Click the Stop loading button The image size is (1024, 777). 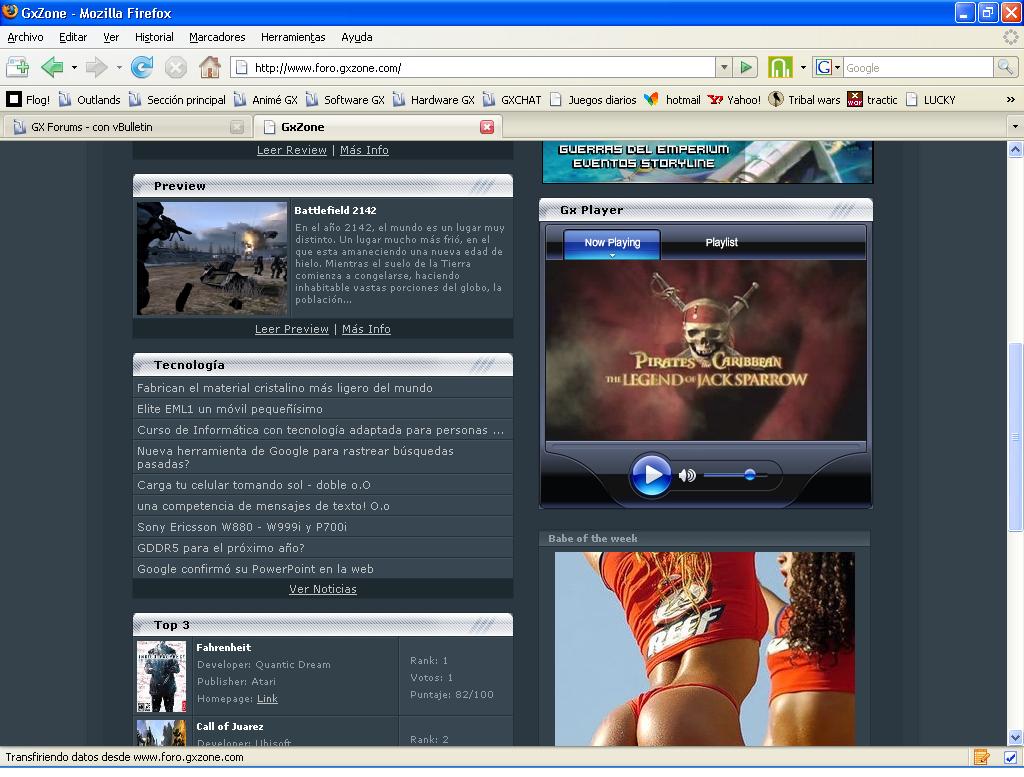[176, 67]
